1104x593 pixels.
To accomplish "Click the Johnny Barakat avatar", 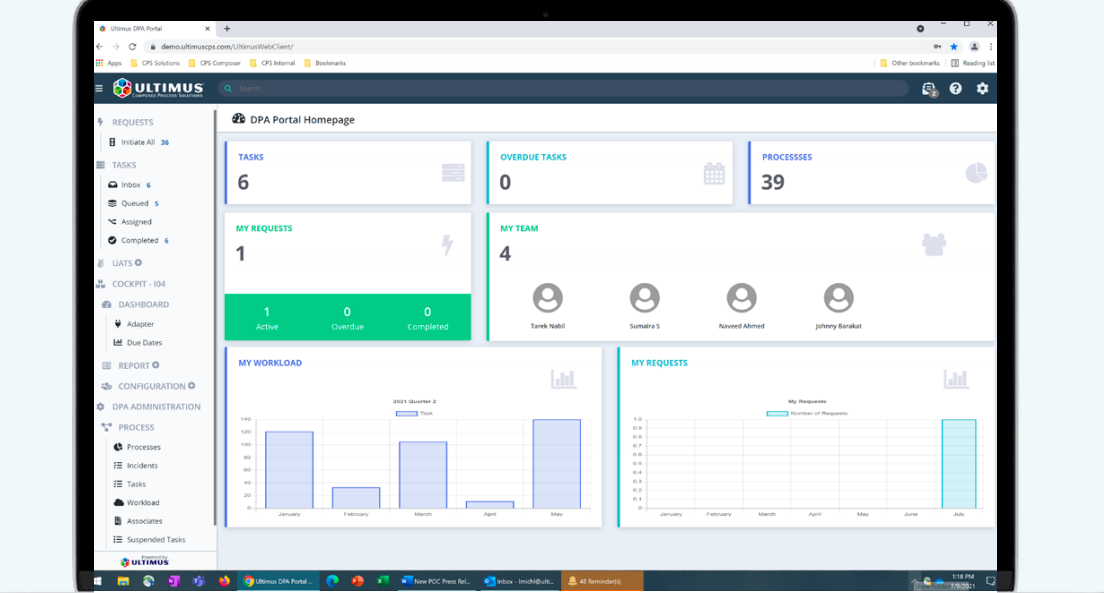I will click(x=839, y=298).
